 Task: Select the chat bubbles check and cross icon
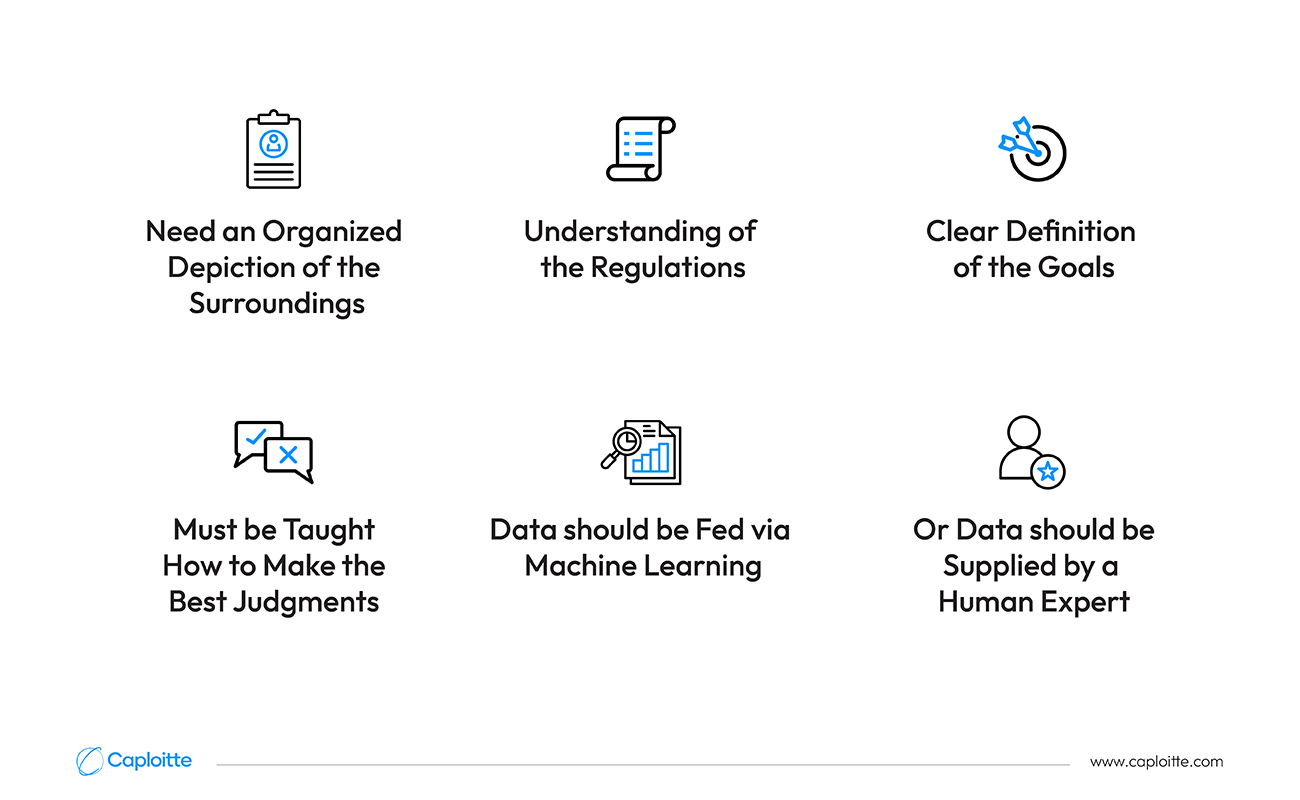click(x=273, y=452)
